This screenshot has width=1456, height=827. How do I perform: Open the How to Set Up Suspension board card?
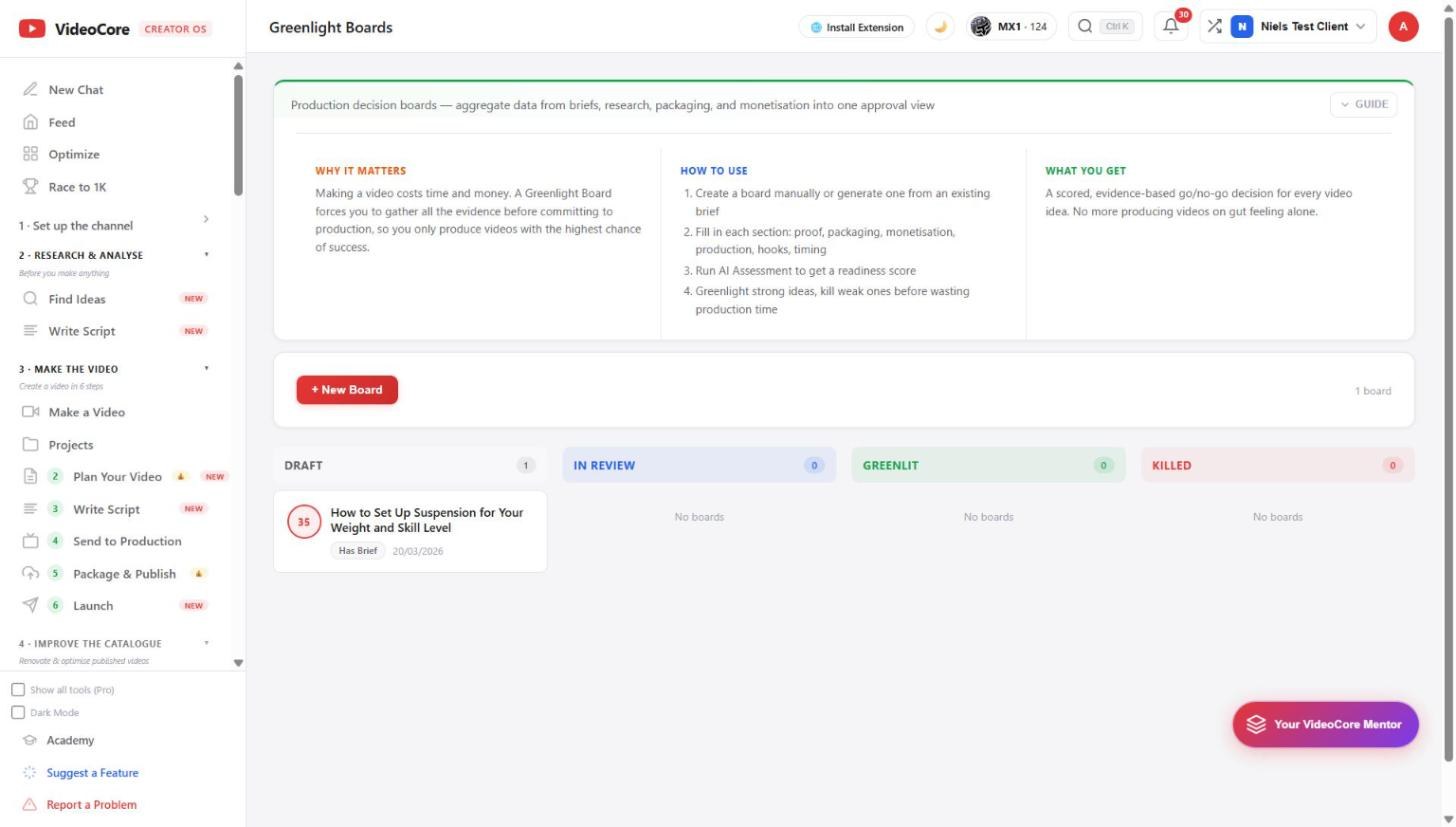coord(410,531)
